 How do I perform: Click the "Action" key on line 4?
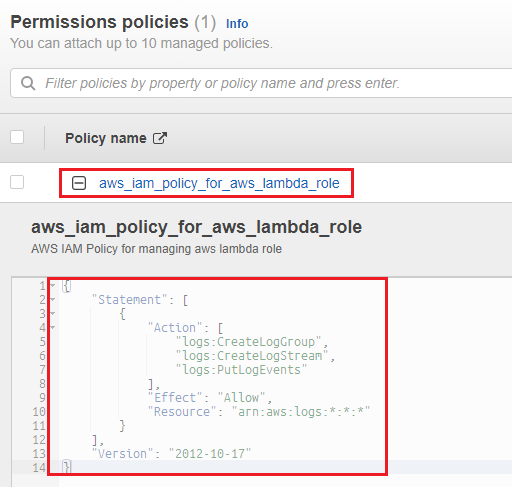point(175,328)
